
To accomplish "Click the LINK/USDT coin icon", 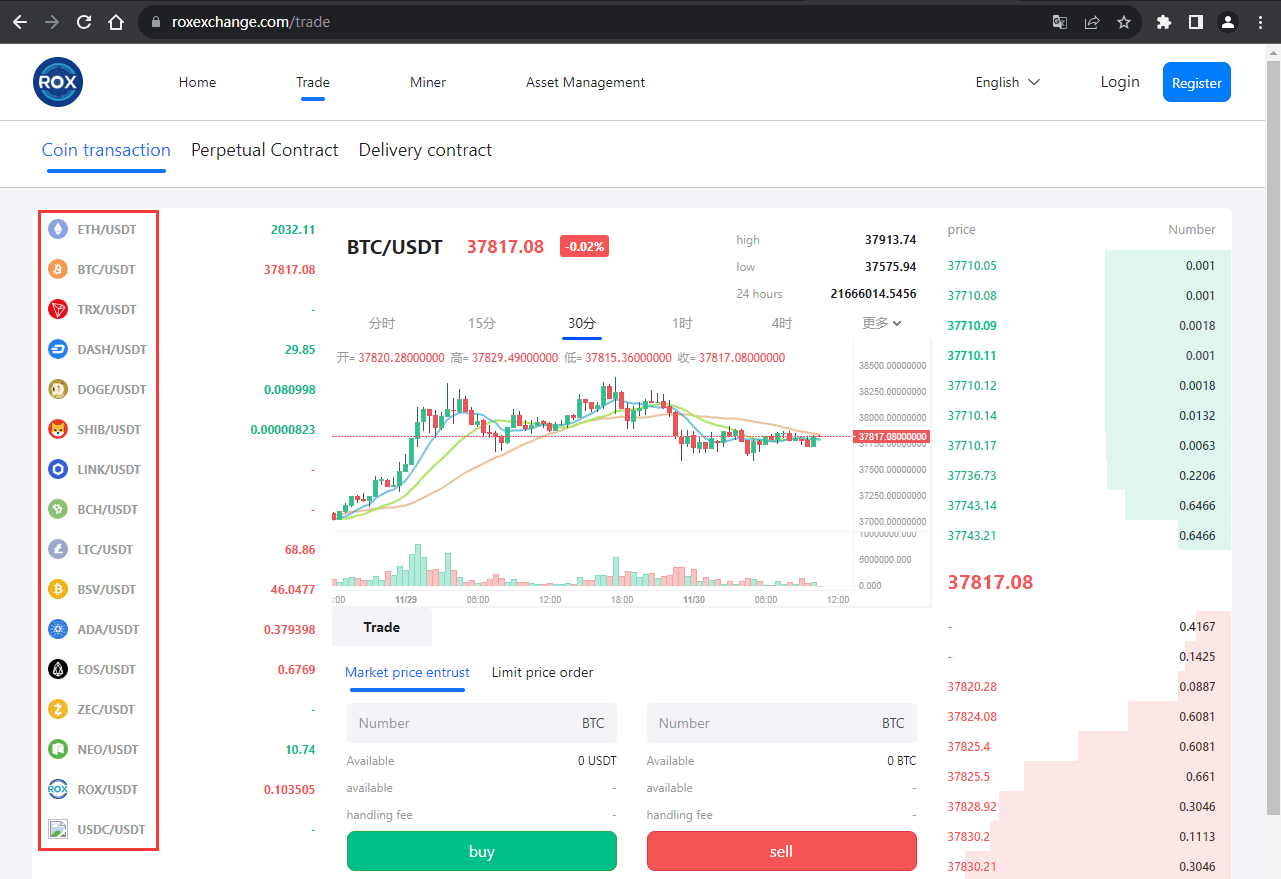I will click(x=58, y=469).
